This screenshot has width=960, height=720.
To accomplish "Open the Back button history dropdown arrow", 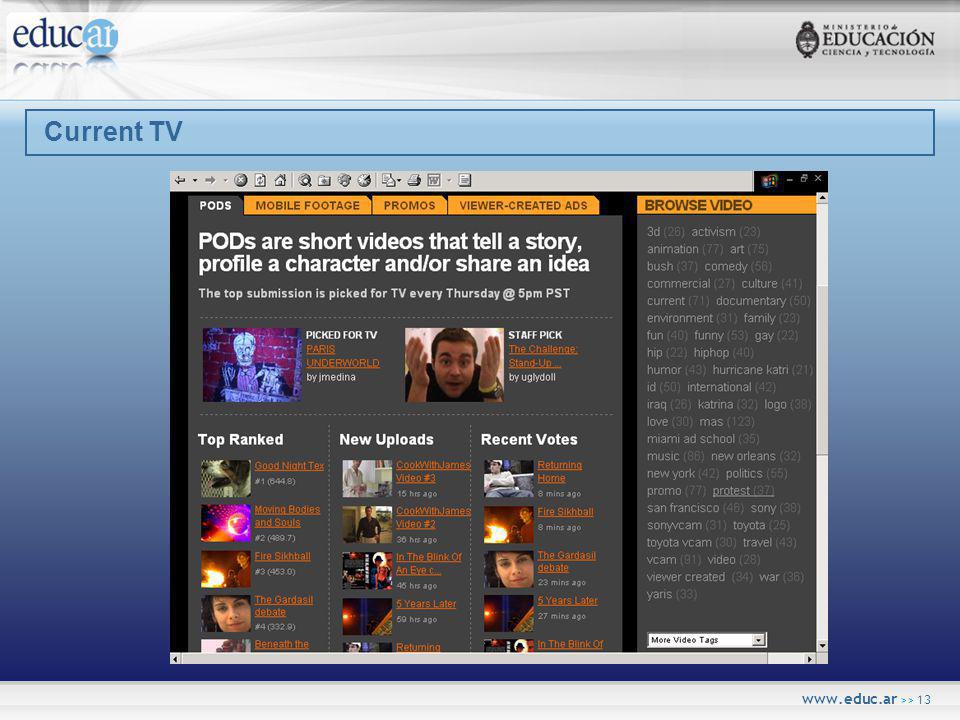I will (195, 180).
